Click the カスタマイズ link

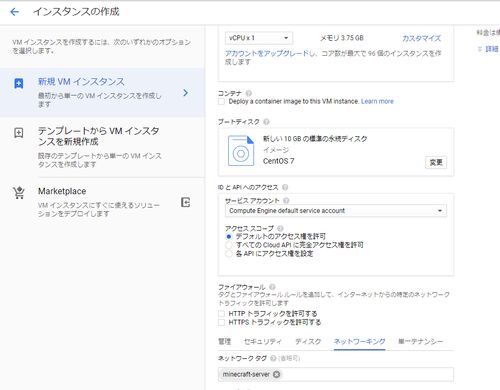pos(421,38)
